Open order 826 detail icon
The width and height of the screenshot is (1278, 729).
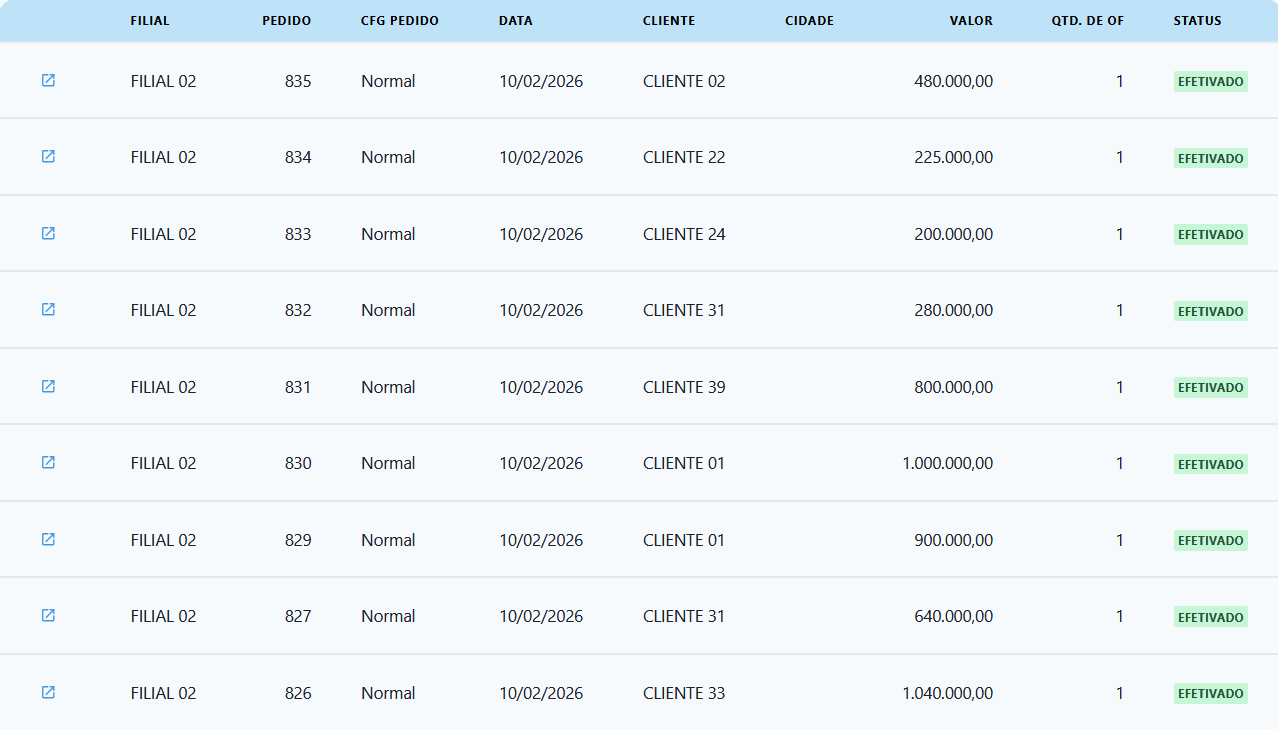[48, 692]
